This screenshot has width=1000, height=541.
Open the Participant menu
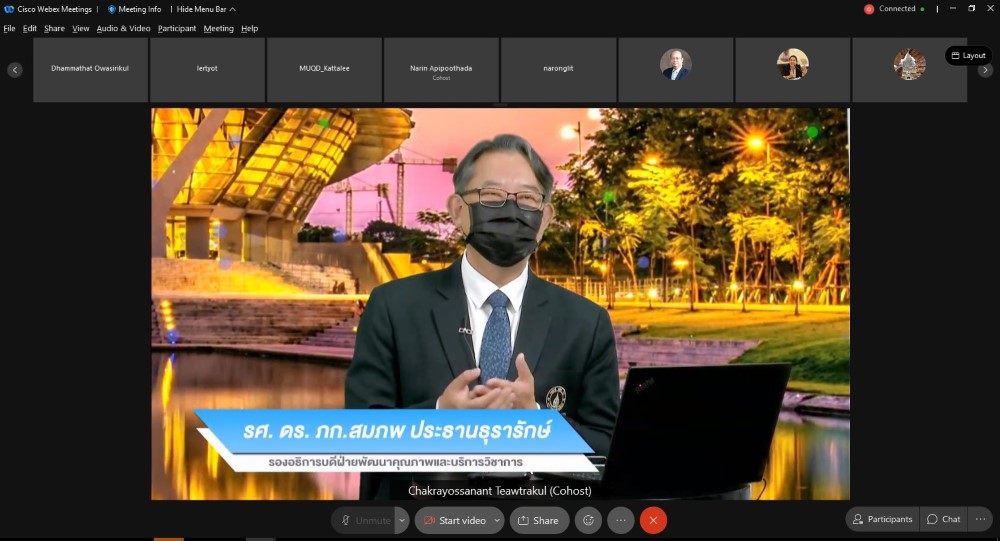click(x=177, y=28)
